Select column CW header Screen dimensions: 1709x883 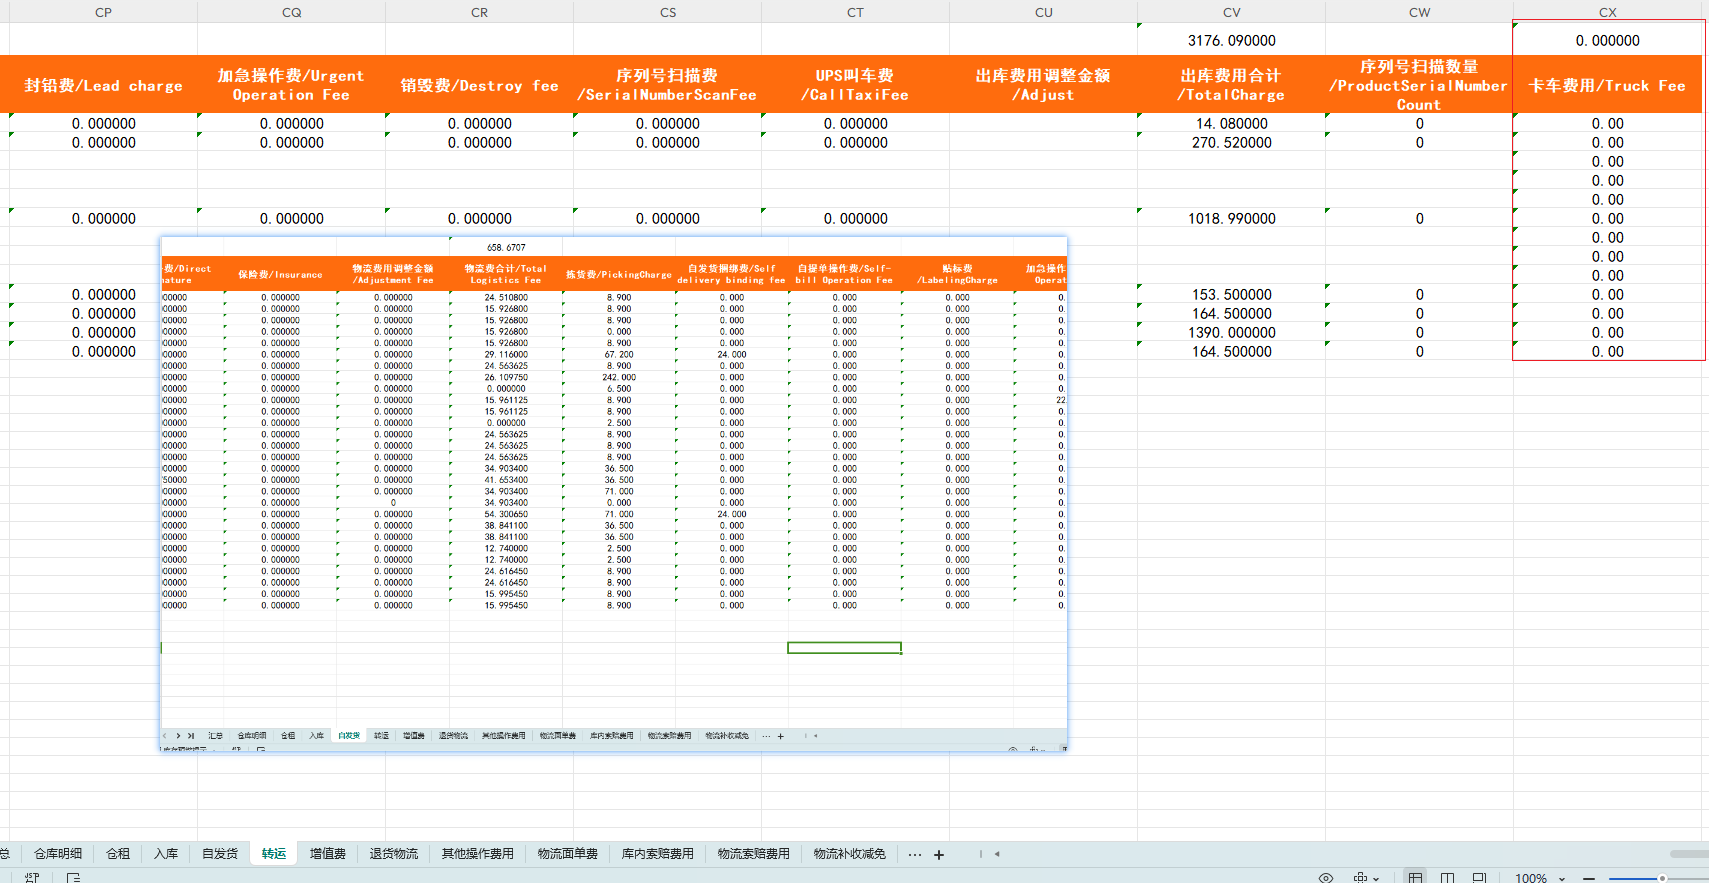tap(1419, 12)
